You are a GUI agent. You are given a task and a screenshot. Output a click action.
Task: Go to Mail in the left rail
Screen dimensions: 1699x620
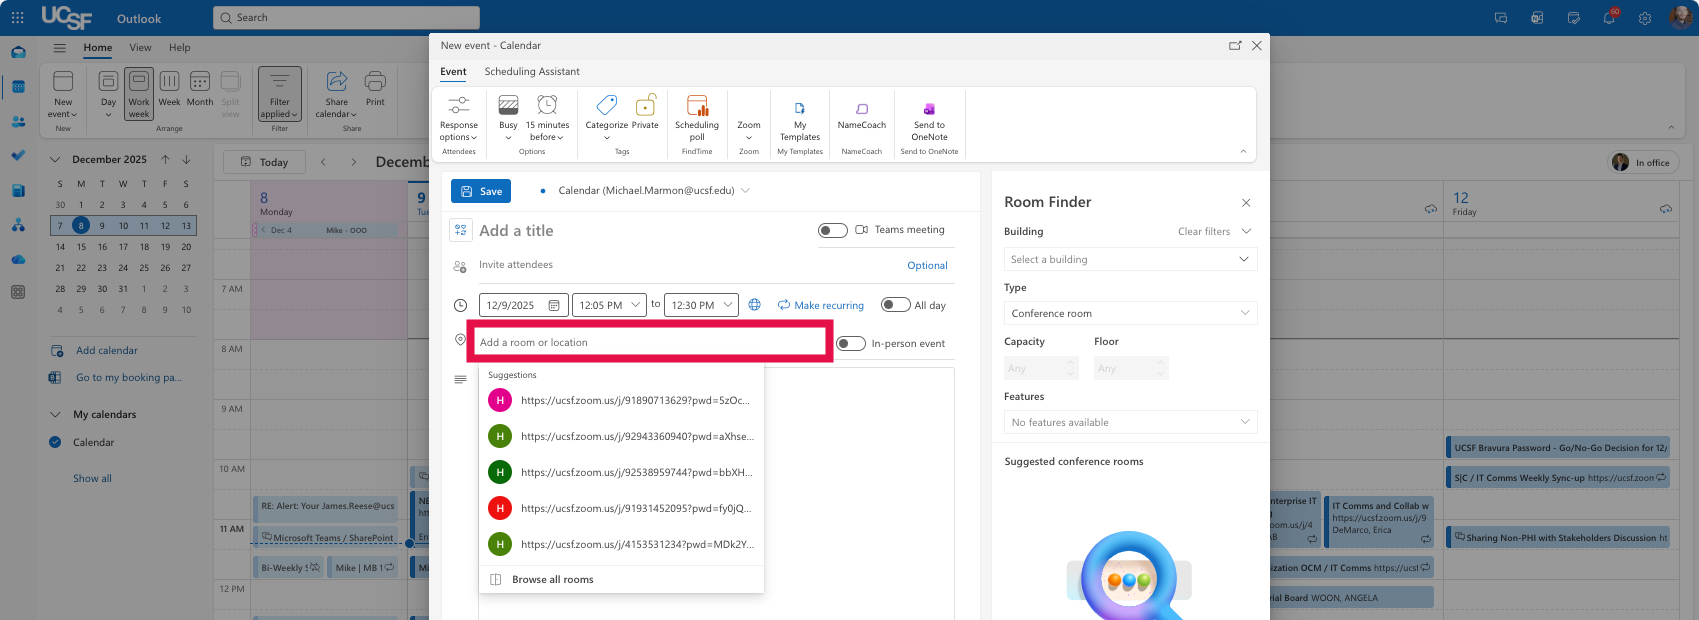18,52
